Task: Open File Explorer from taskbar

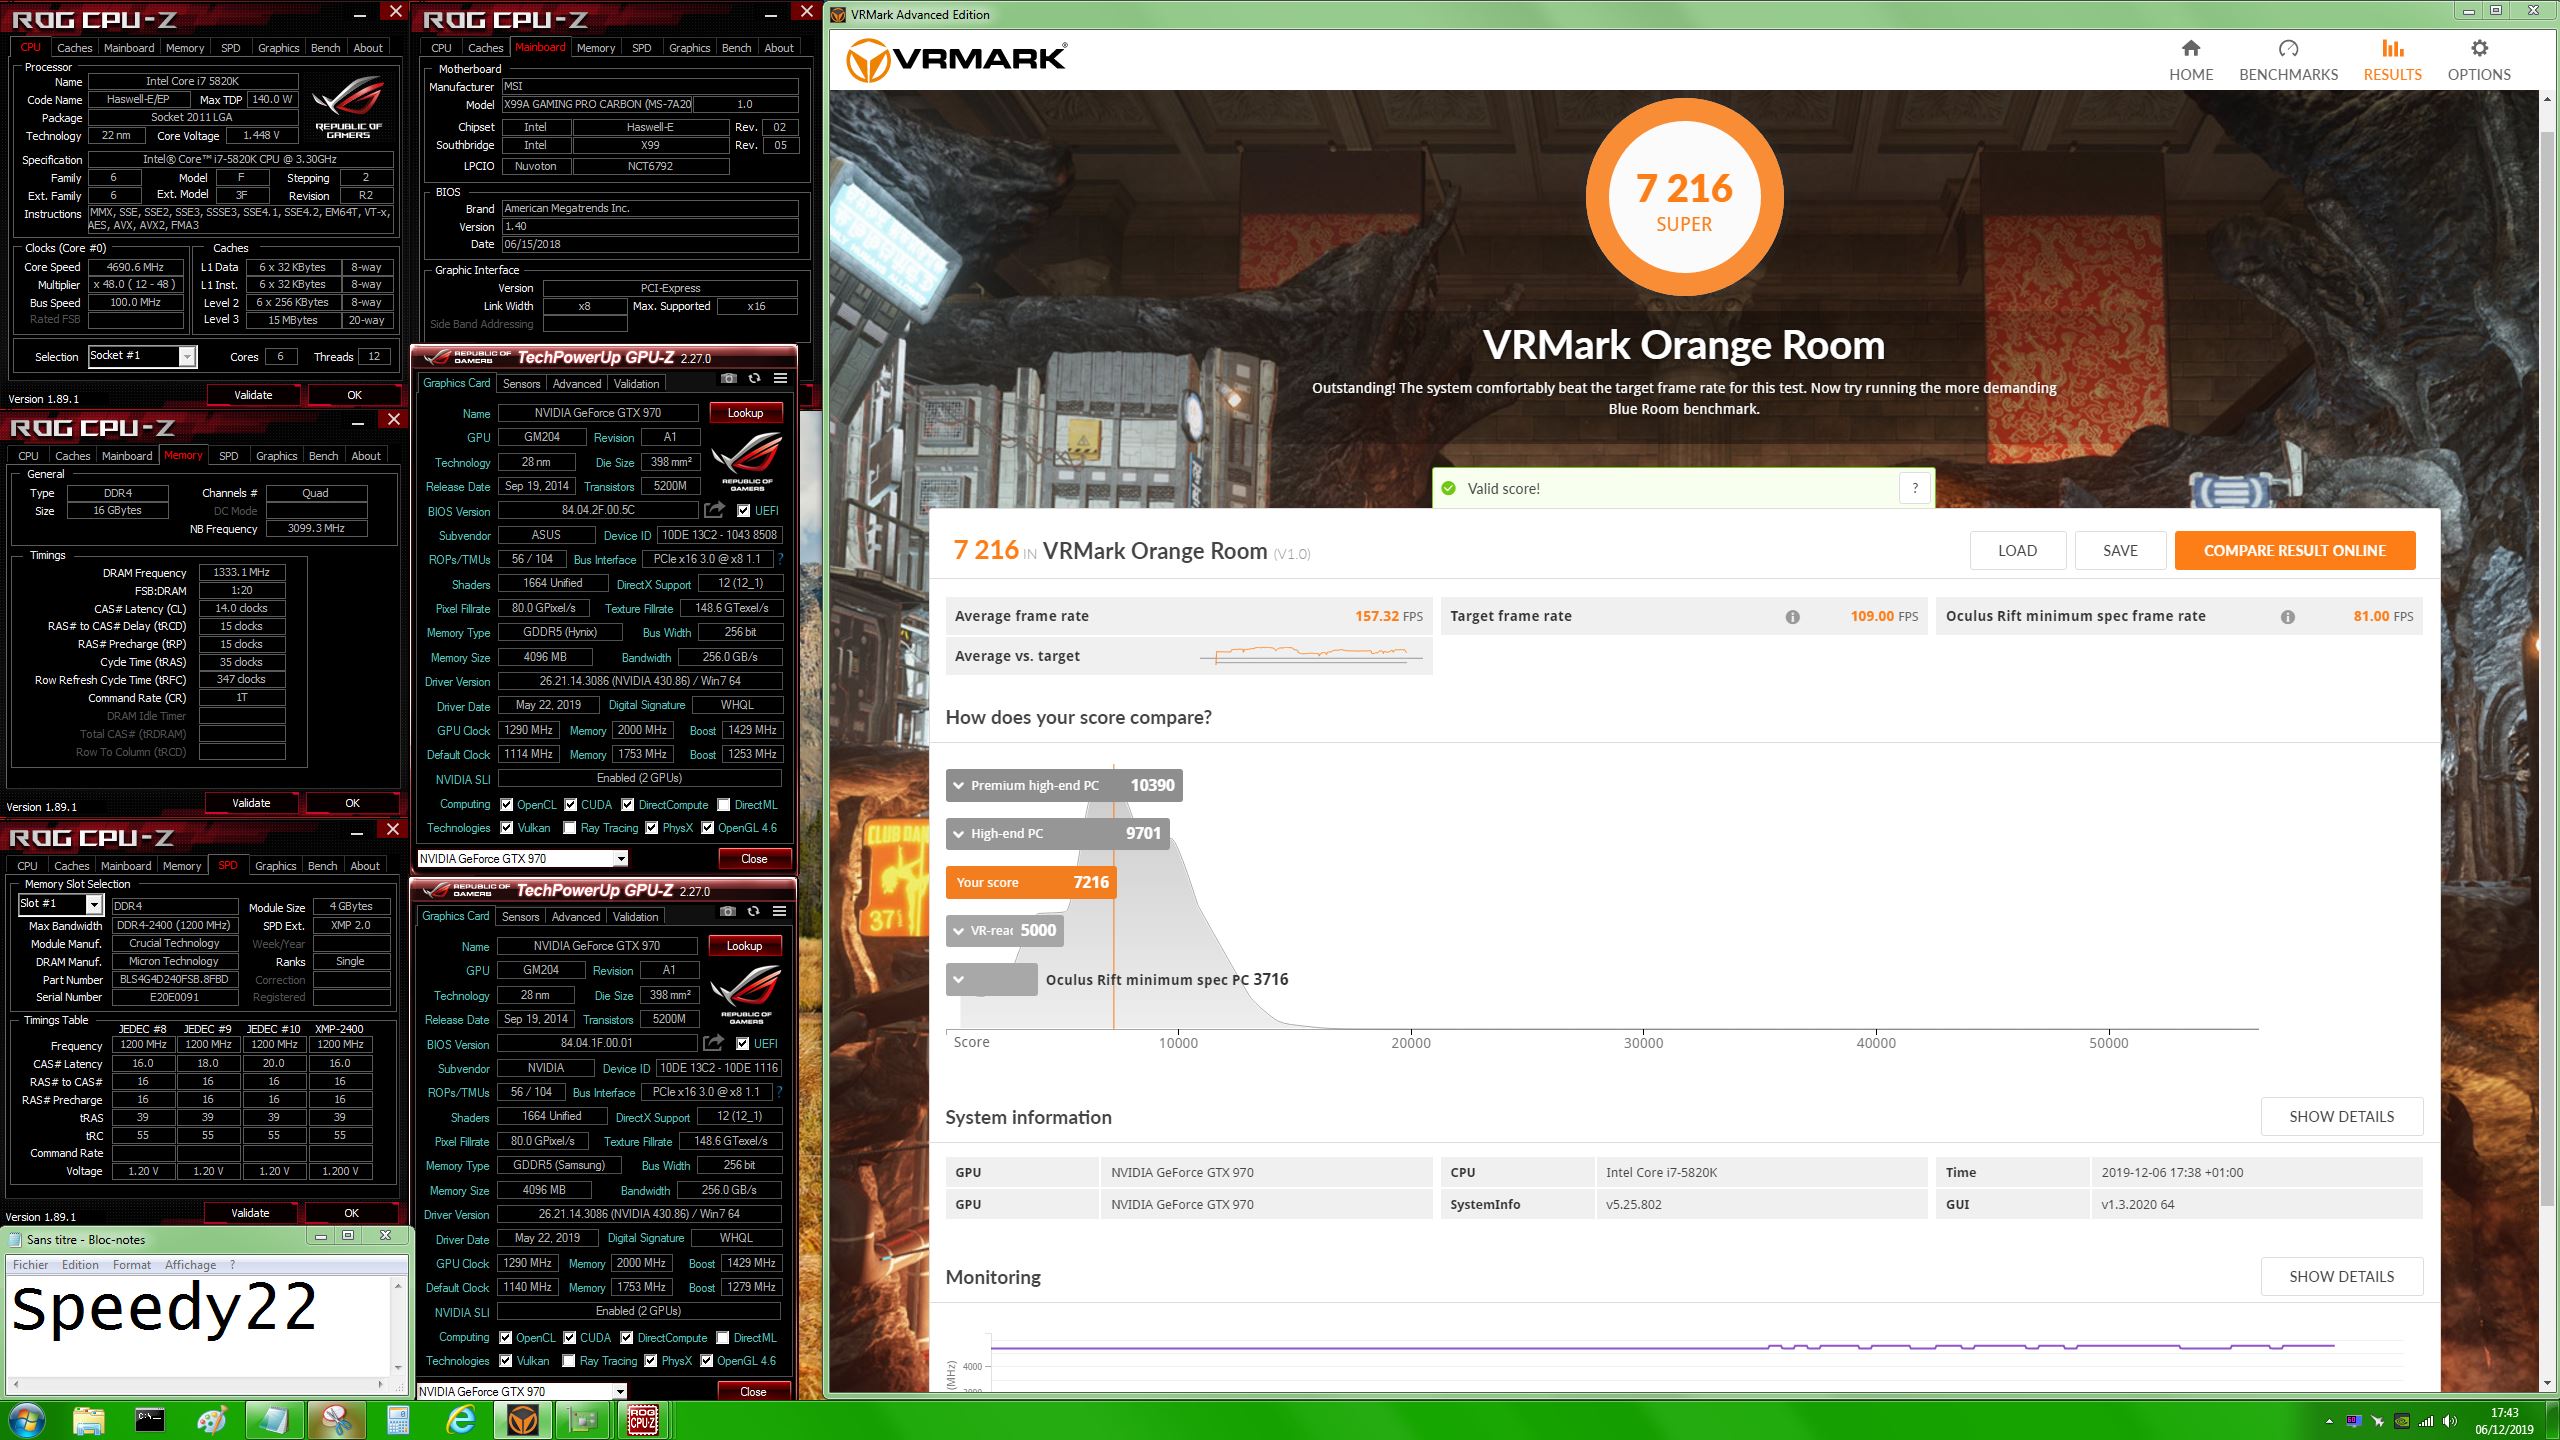Action: click(88, 1421)
